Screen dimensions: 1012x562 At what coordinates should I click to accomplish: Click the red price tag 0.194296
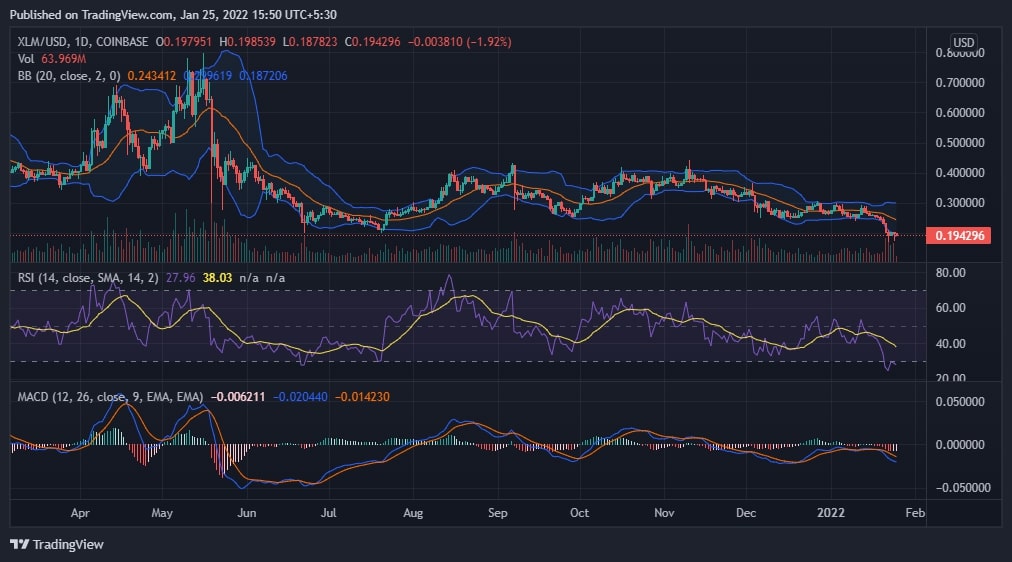click(958, 236)
